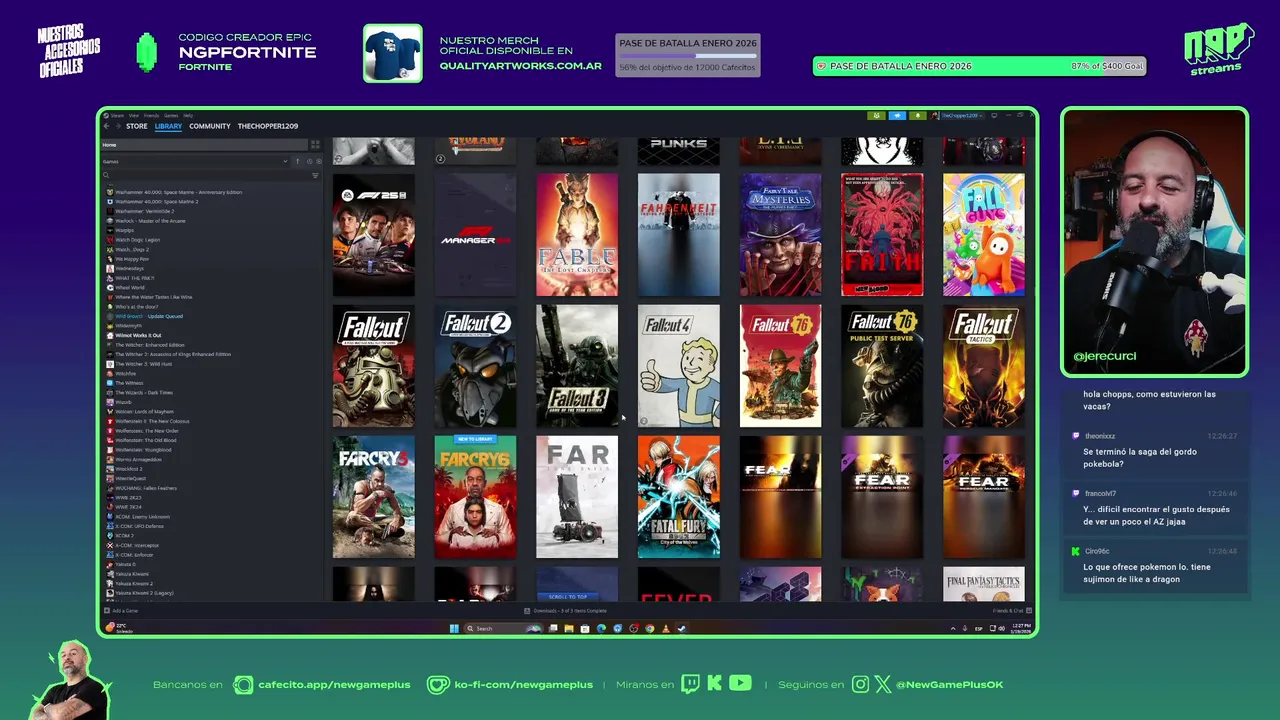Open the FAITH game cover
The image size is (1280, 720).
pos(882,235)
